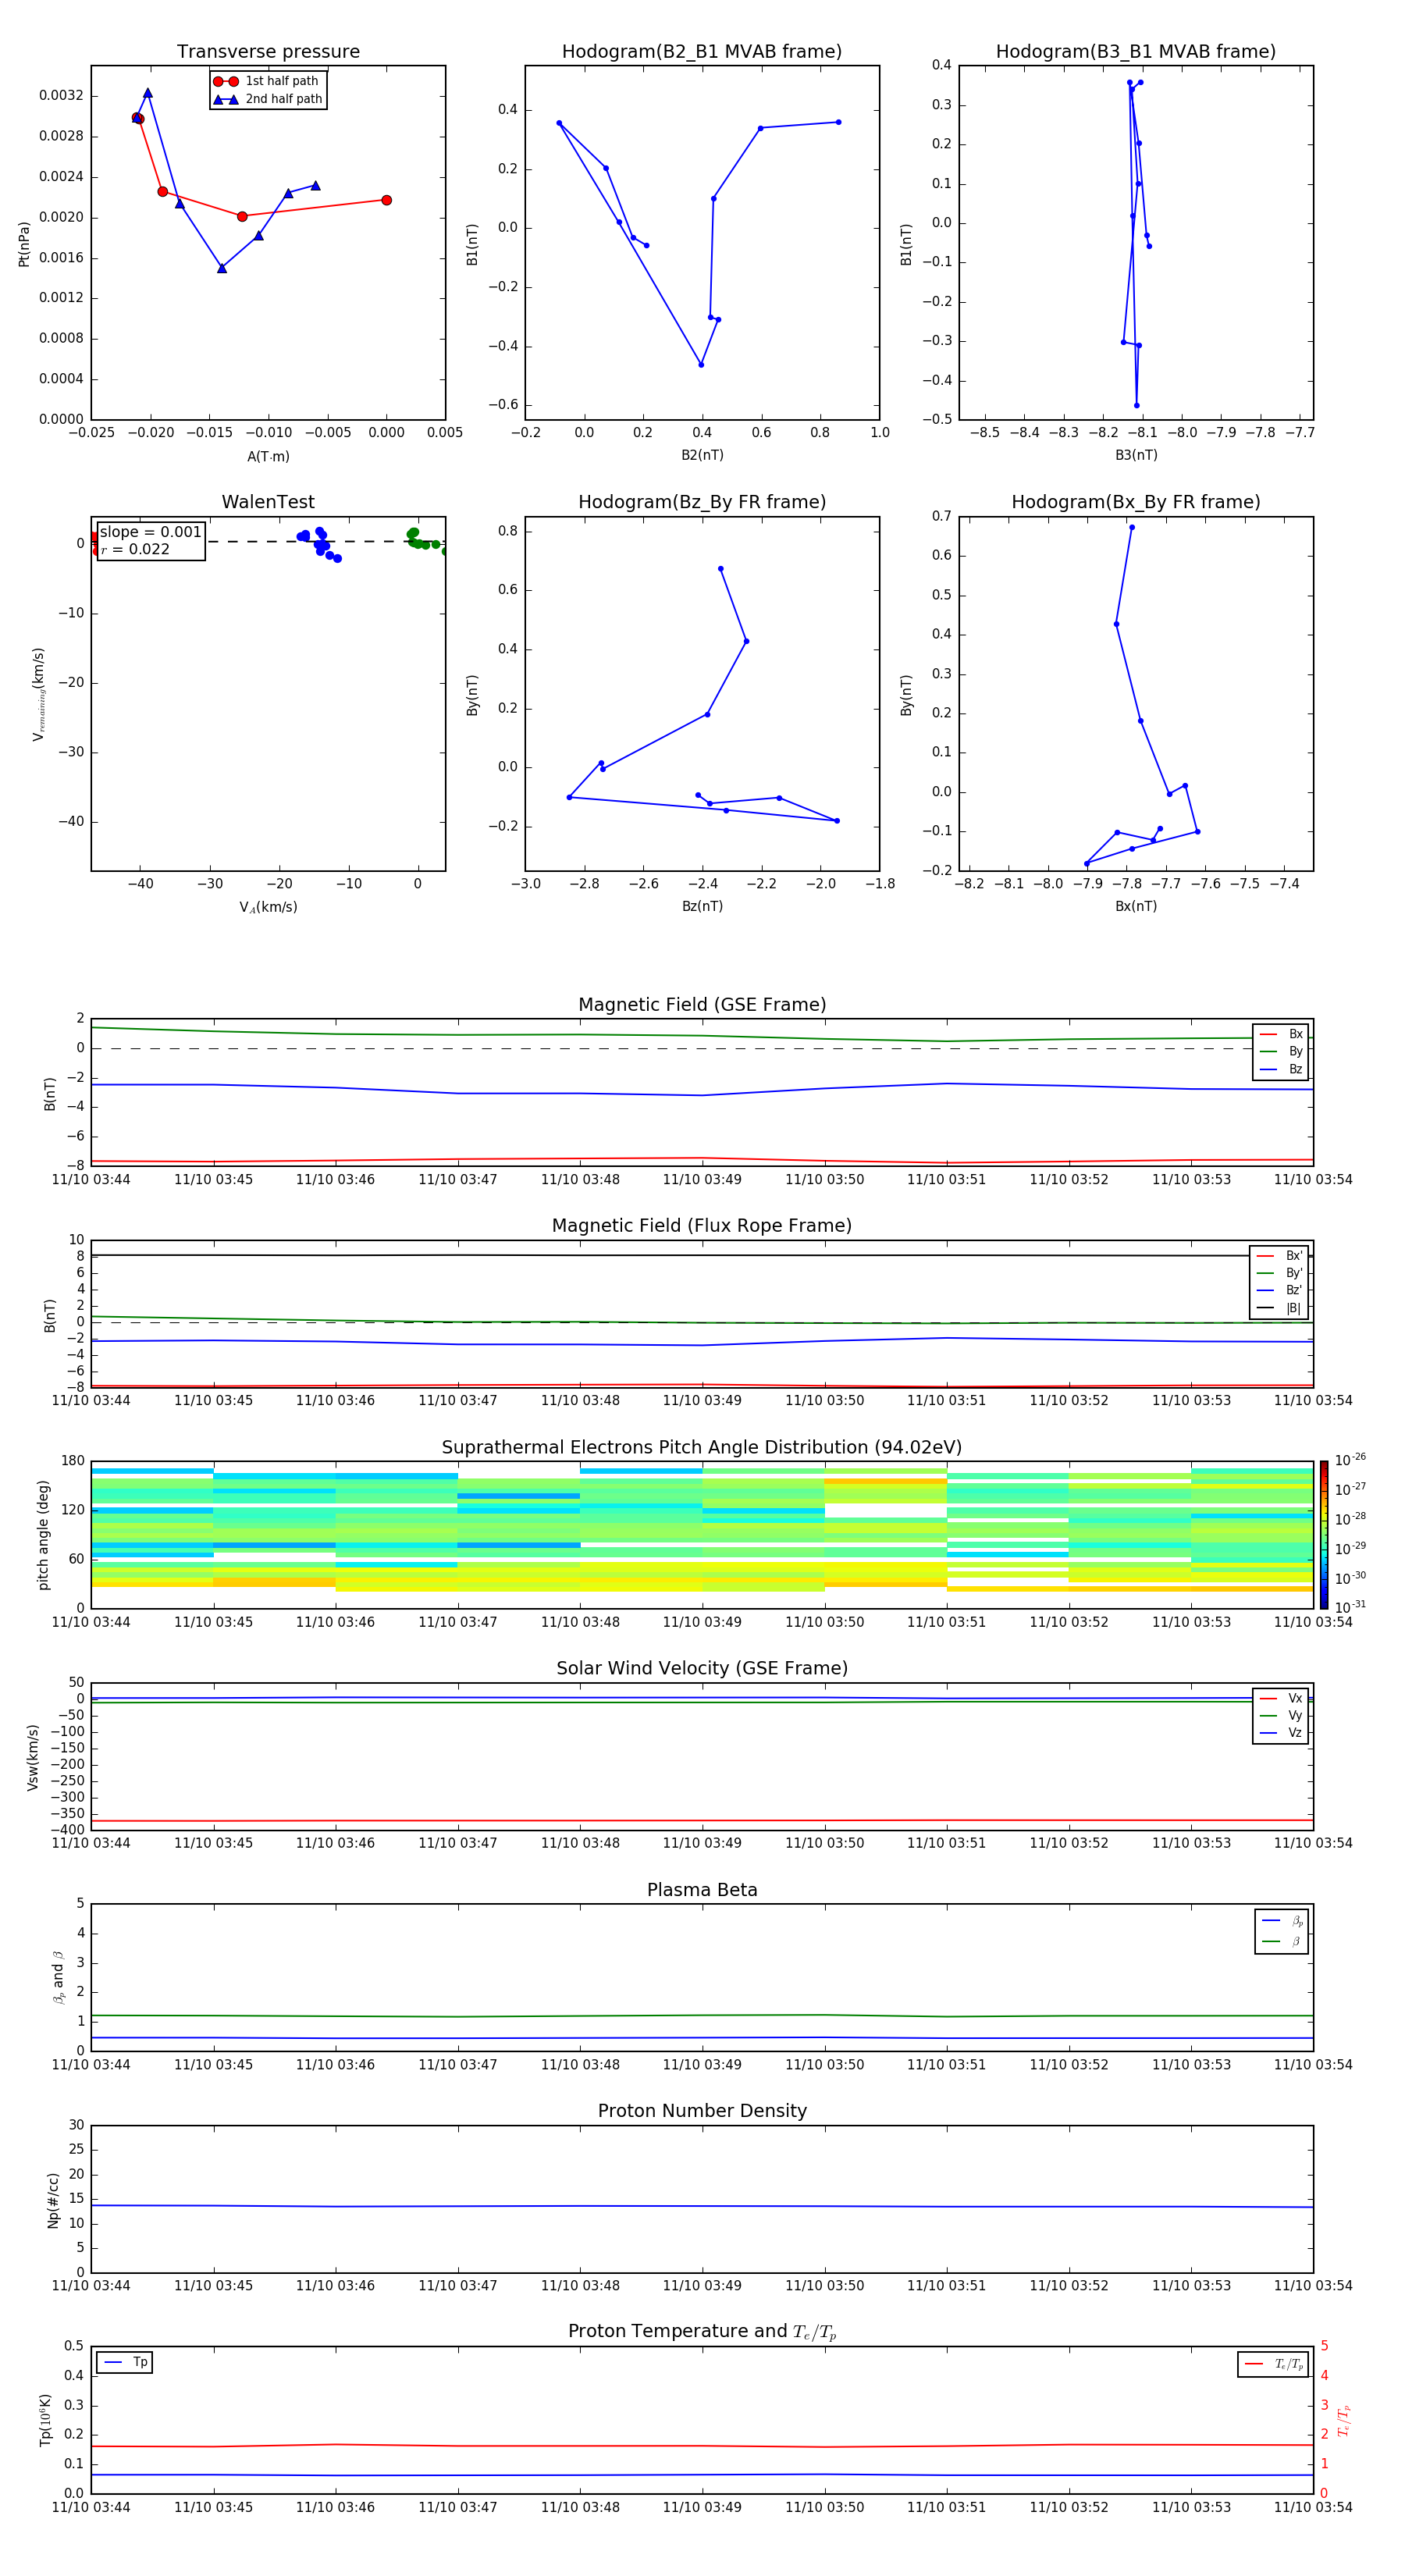Click the 'Bx(nT)' axis label of FR hodogram
This screenshot has width=1405, height=2576.
pyautogui.click(x=1136, y=906)
